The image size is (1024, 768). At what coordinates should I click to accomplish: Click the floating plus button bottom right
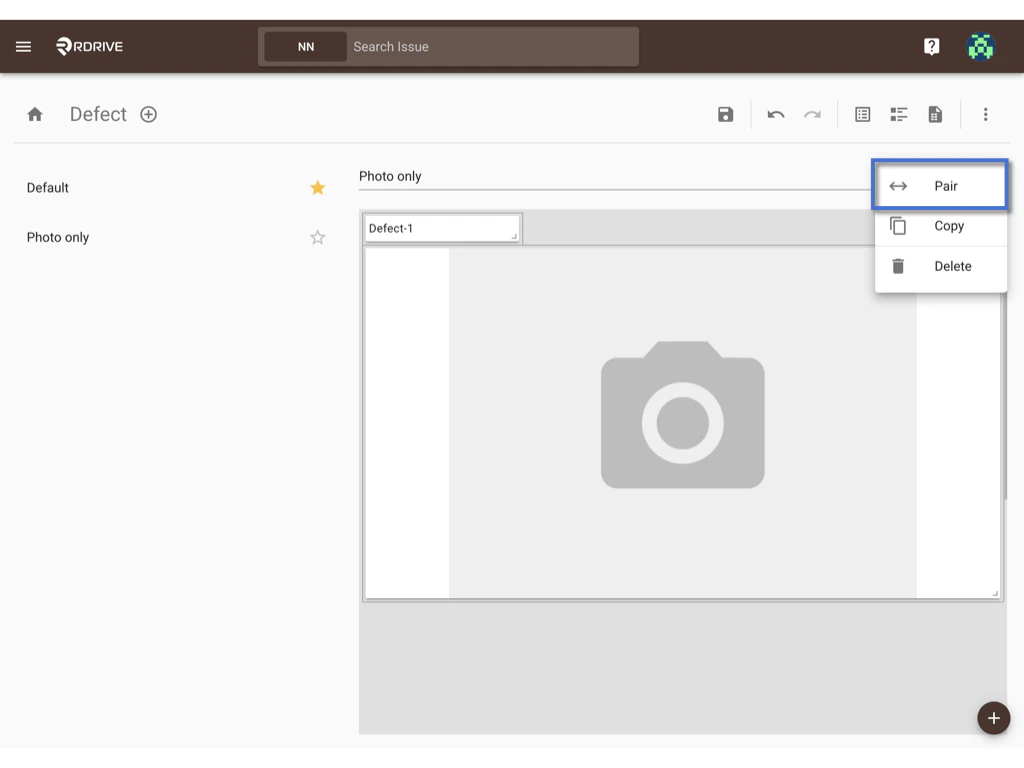[993, 718]
